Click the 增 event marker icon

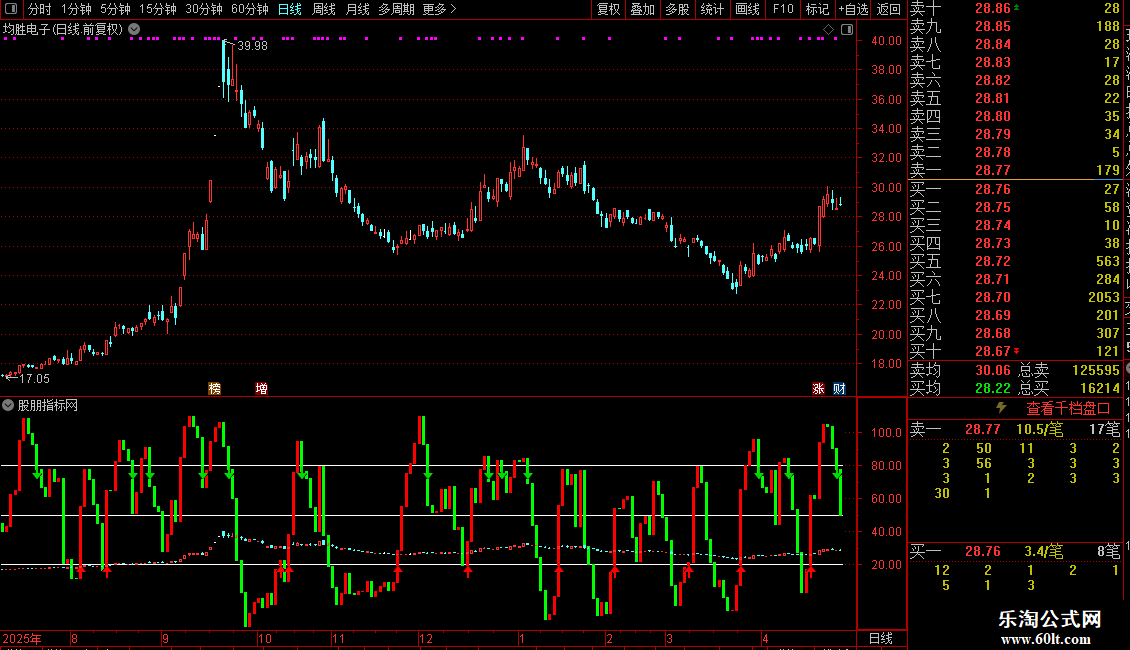click(262, 388)
